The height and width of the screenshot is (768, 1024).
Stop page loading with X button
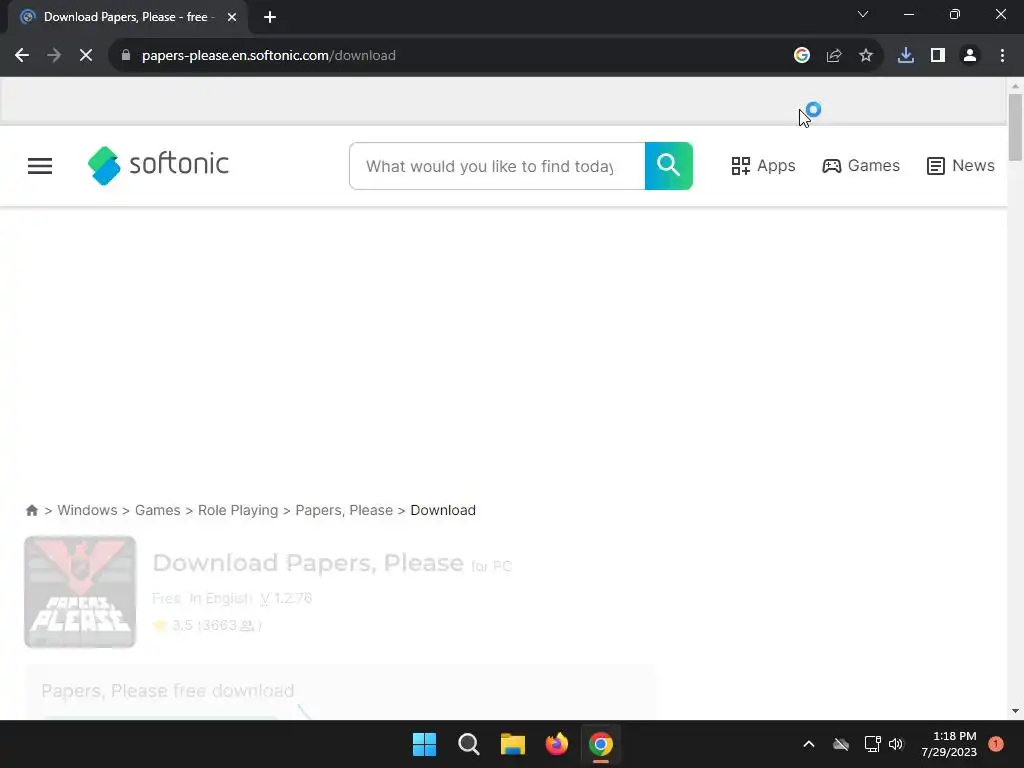86,56
